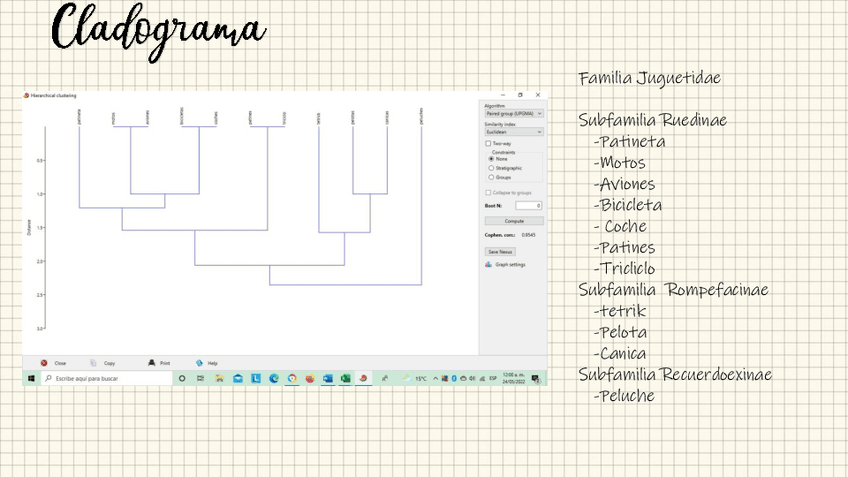Image resolution: width=848 pixels, height=477 pixels.
Task: Open Help from the bottom bar
Action: (200, 363)
